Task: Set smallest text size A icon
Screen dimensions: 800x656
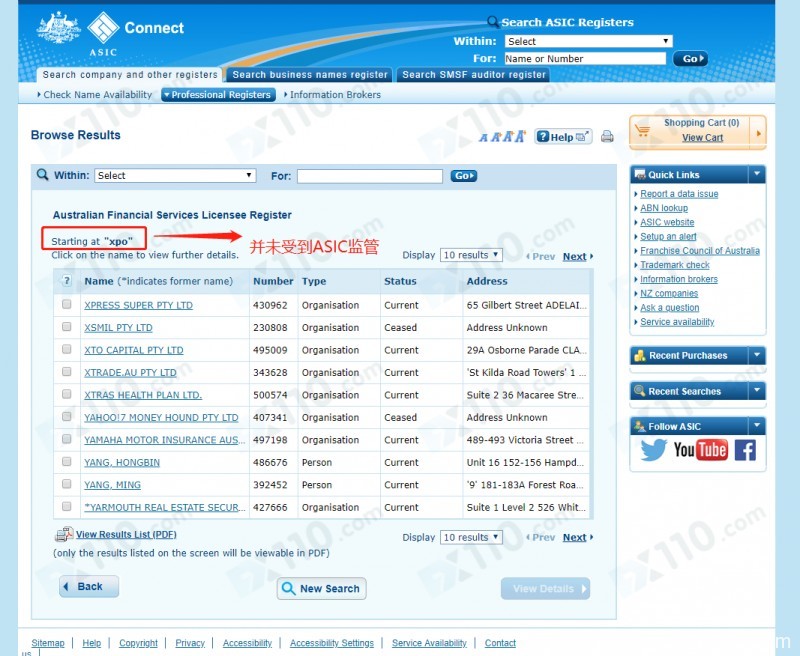Action: click(483, 138)
